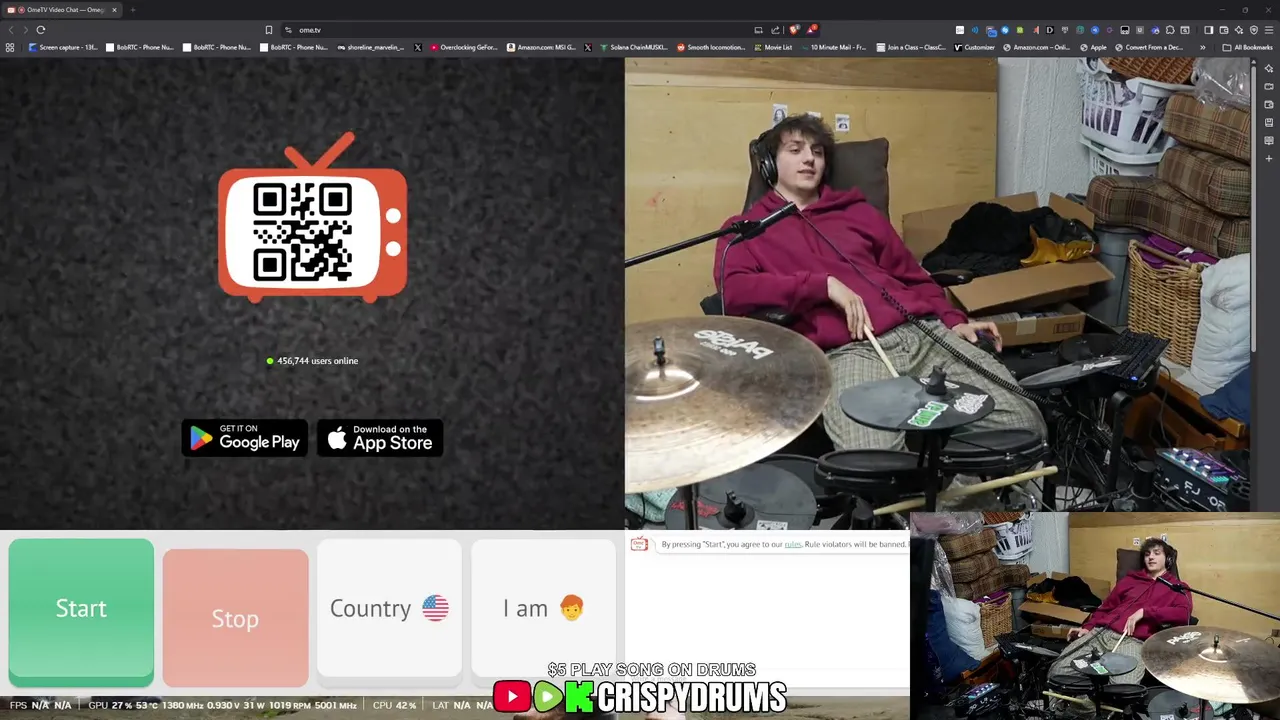This screenshot has width=1280, height=720.
Task: Open the Brave Rewards triangle icon
Action: point(811,30)
